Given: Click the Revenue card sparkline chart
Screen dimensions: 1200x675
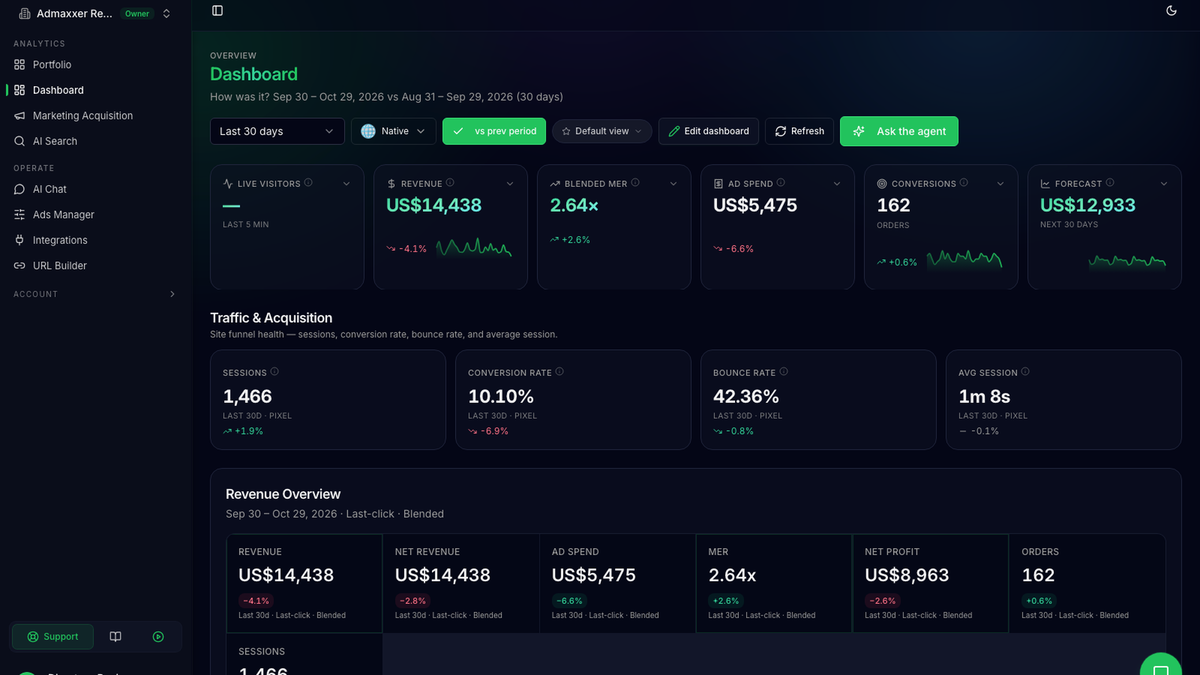Looking at the screenshot, I should click(474, 248).
